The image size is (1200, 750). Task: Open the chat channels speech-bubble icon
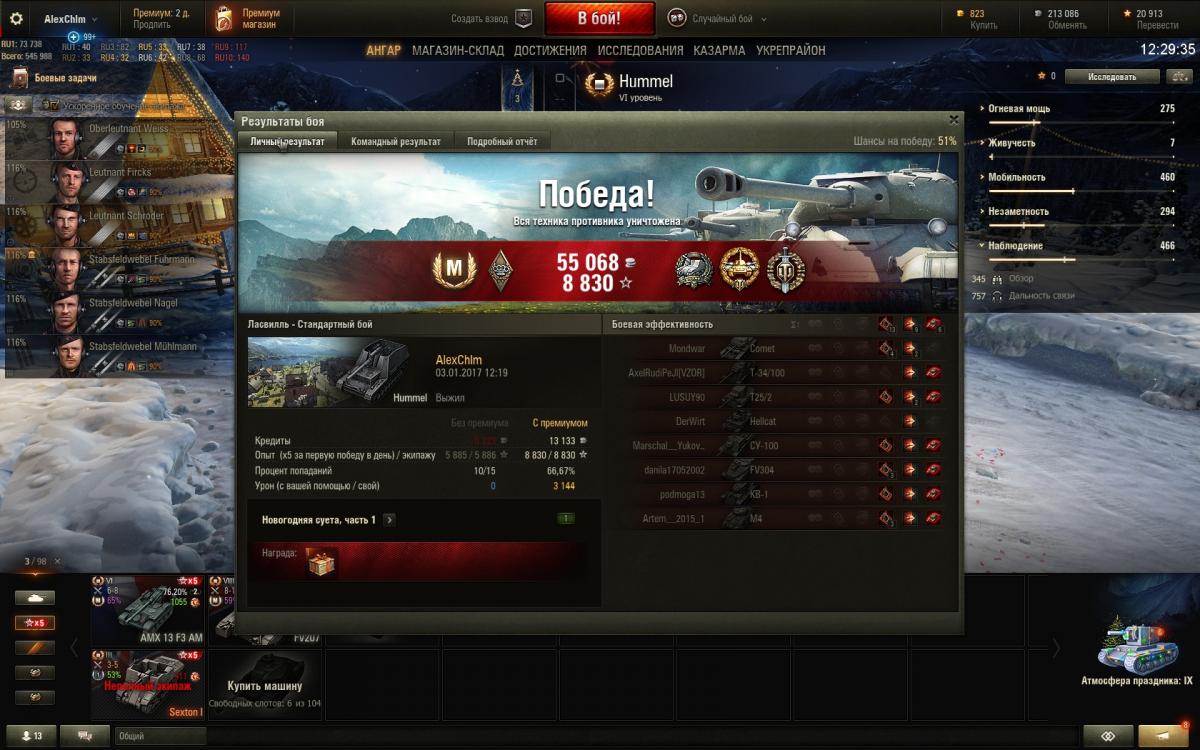[85, 736]
